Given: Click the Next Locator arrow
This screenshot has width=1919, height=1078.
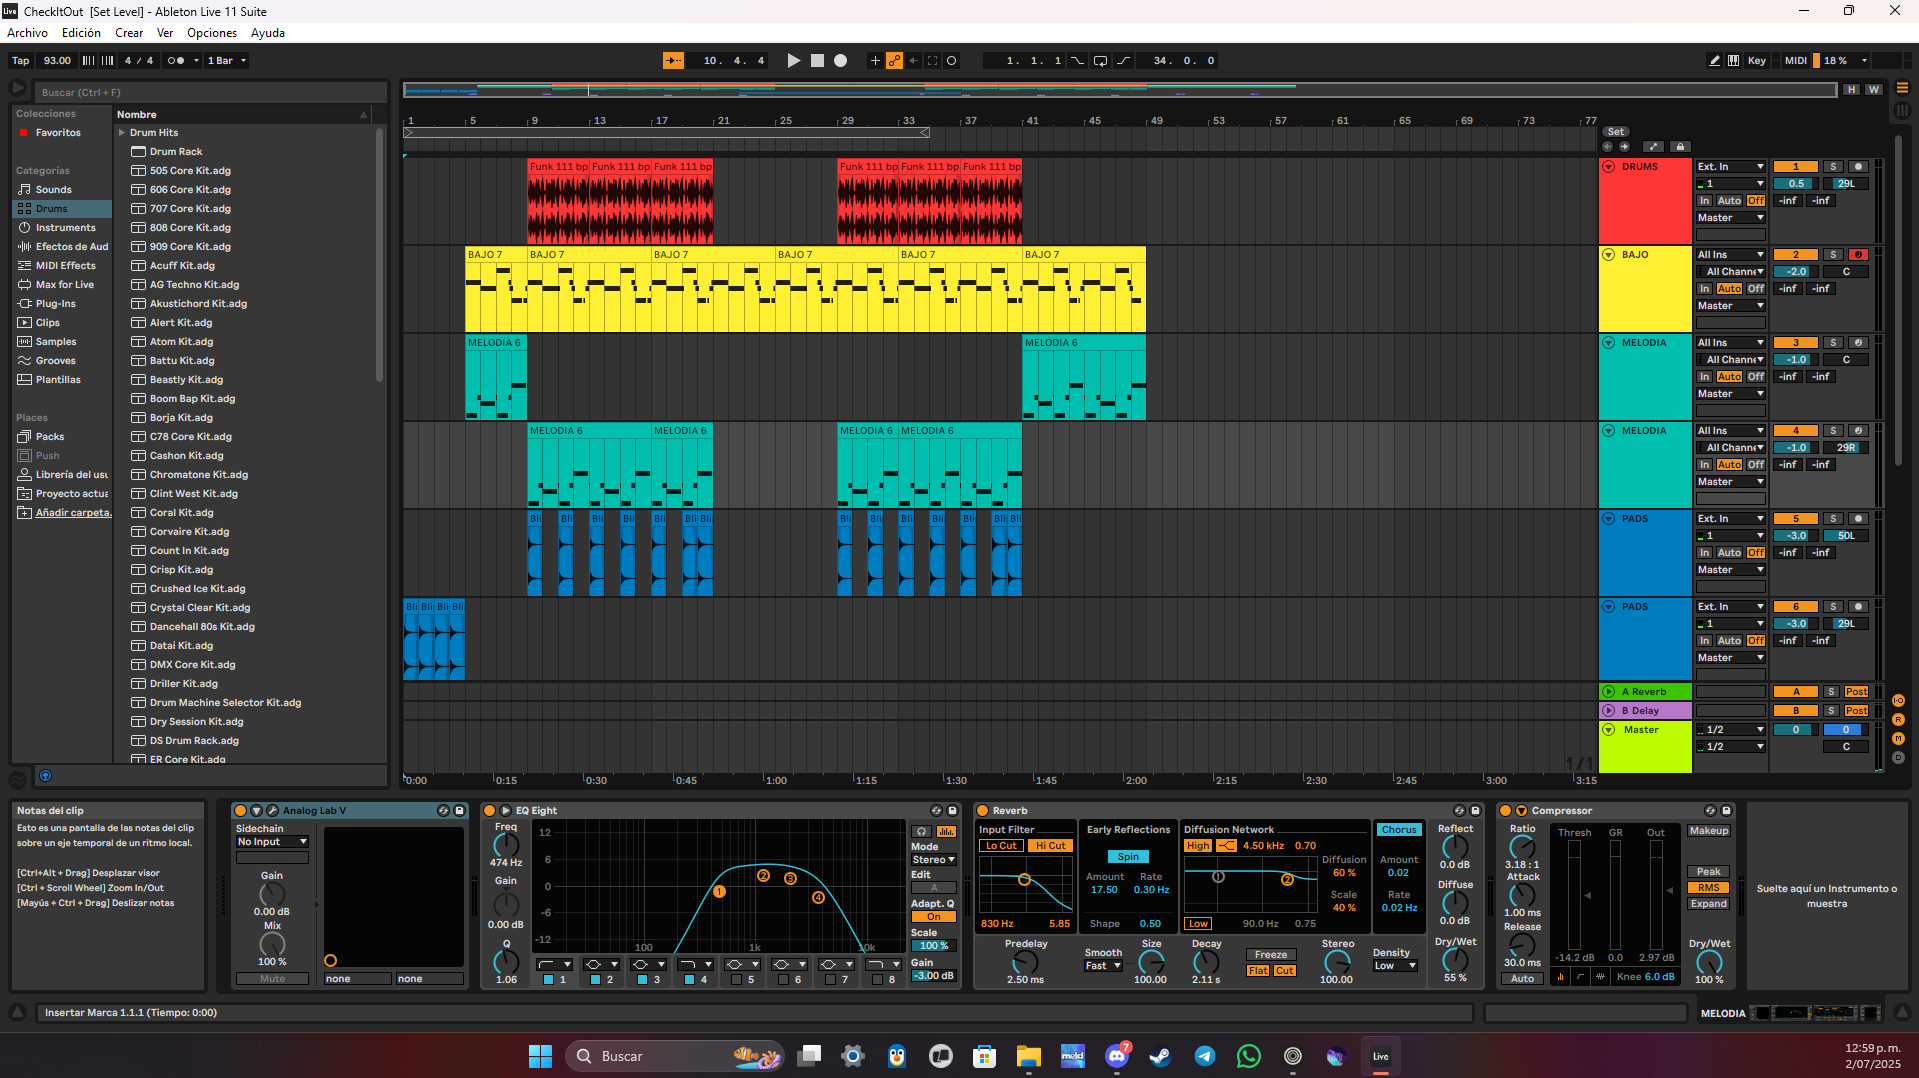Looking at the screenshot, I should coord(1624,147).
